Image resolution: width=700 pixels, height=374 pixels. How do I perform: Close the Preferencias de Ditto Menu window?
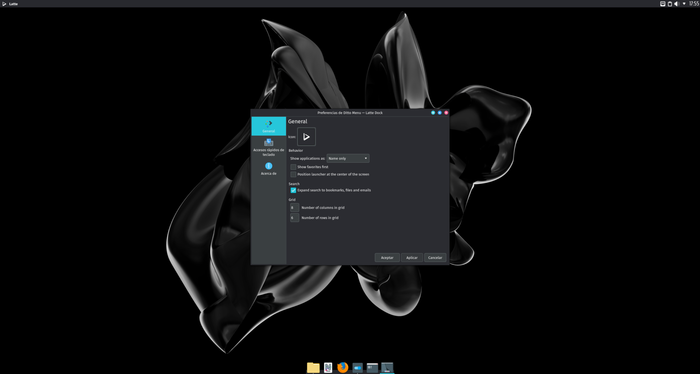click(x=446, y=113)
